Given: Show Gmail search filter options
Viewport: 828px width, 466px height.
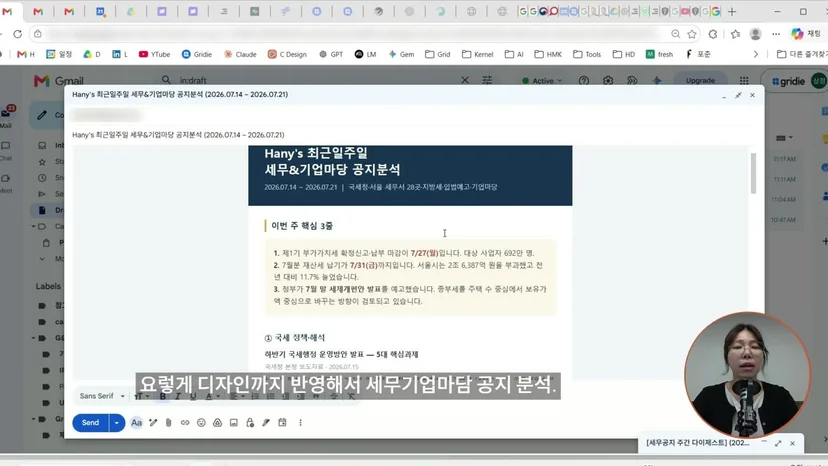Looking at the screenshot, I should click(487, 80).
